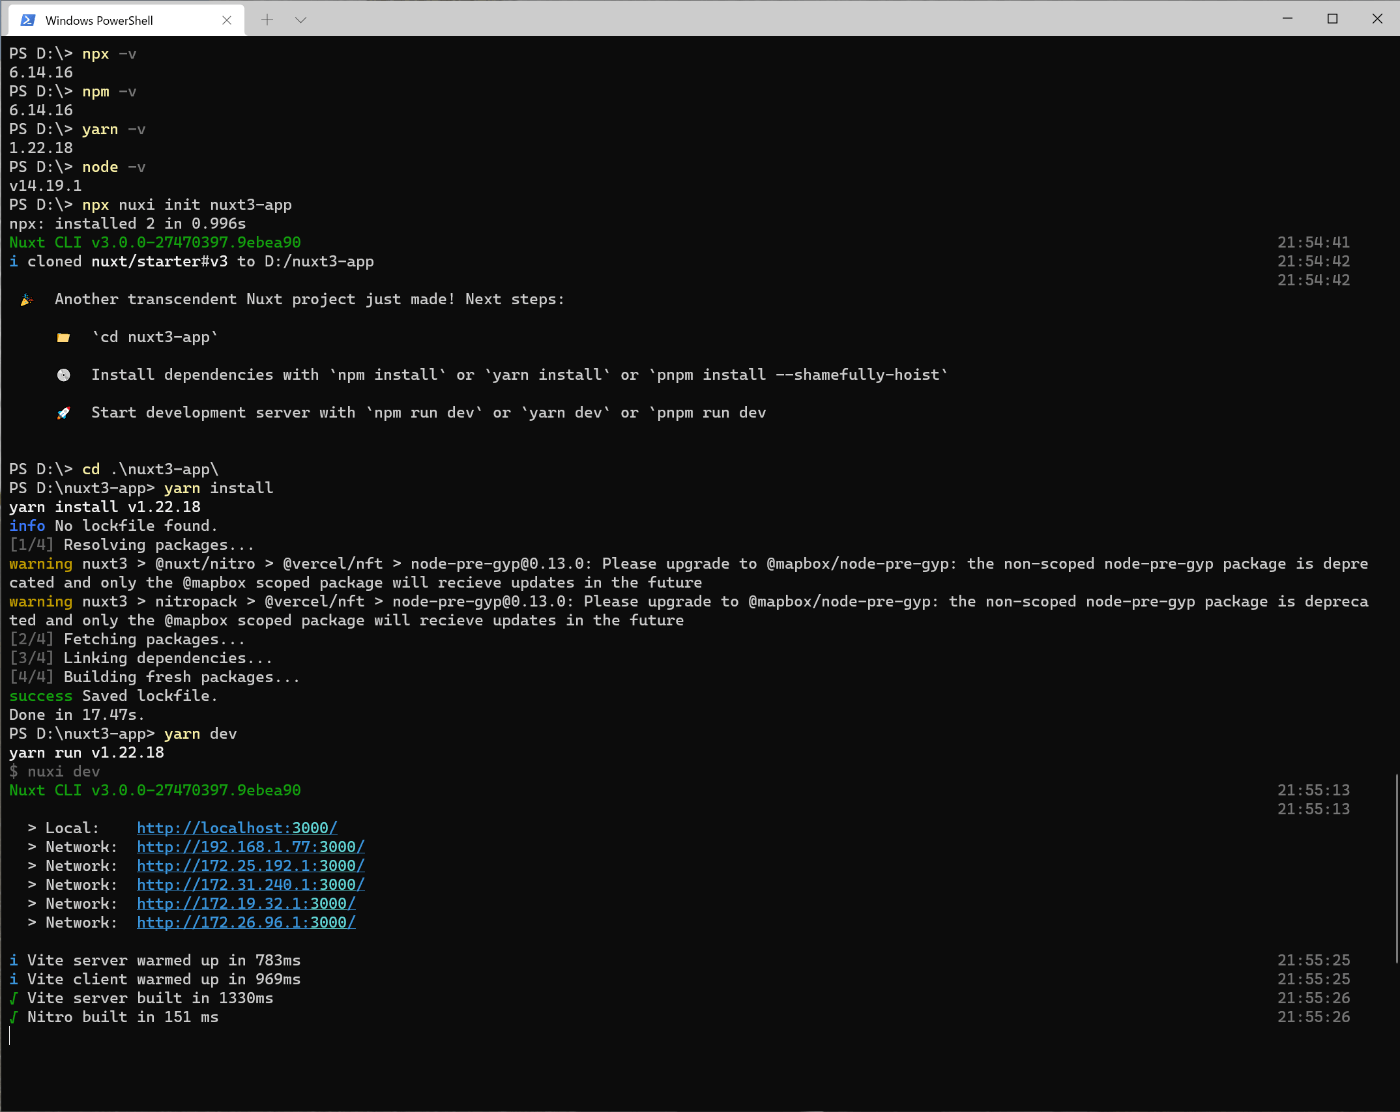This screenshot has width=1400, height=1112.
Task: Open the http://172.19.32.1:3000/ link
Action: pos(246,904)
